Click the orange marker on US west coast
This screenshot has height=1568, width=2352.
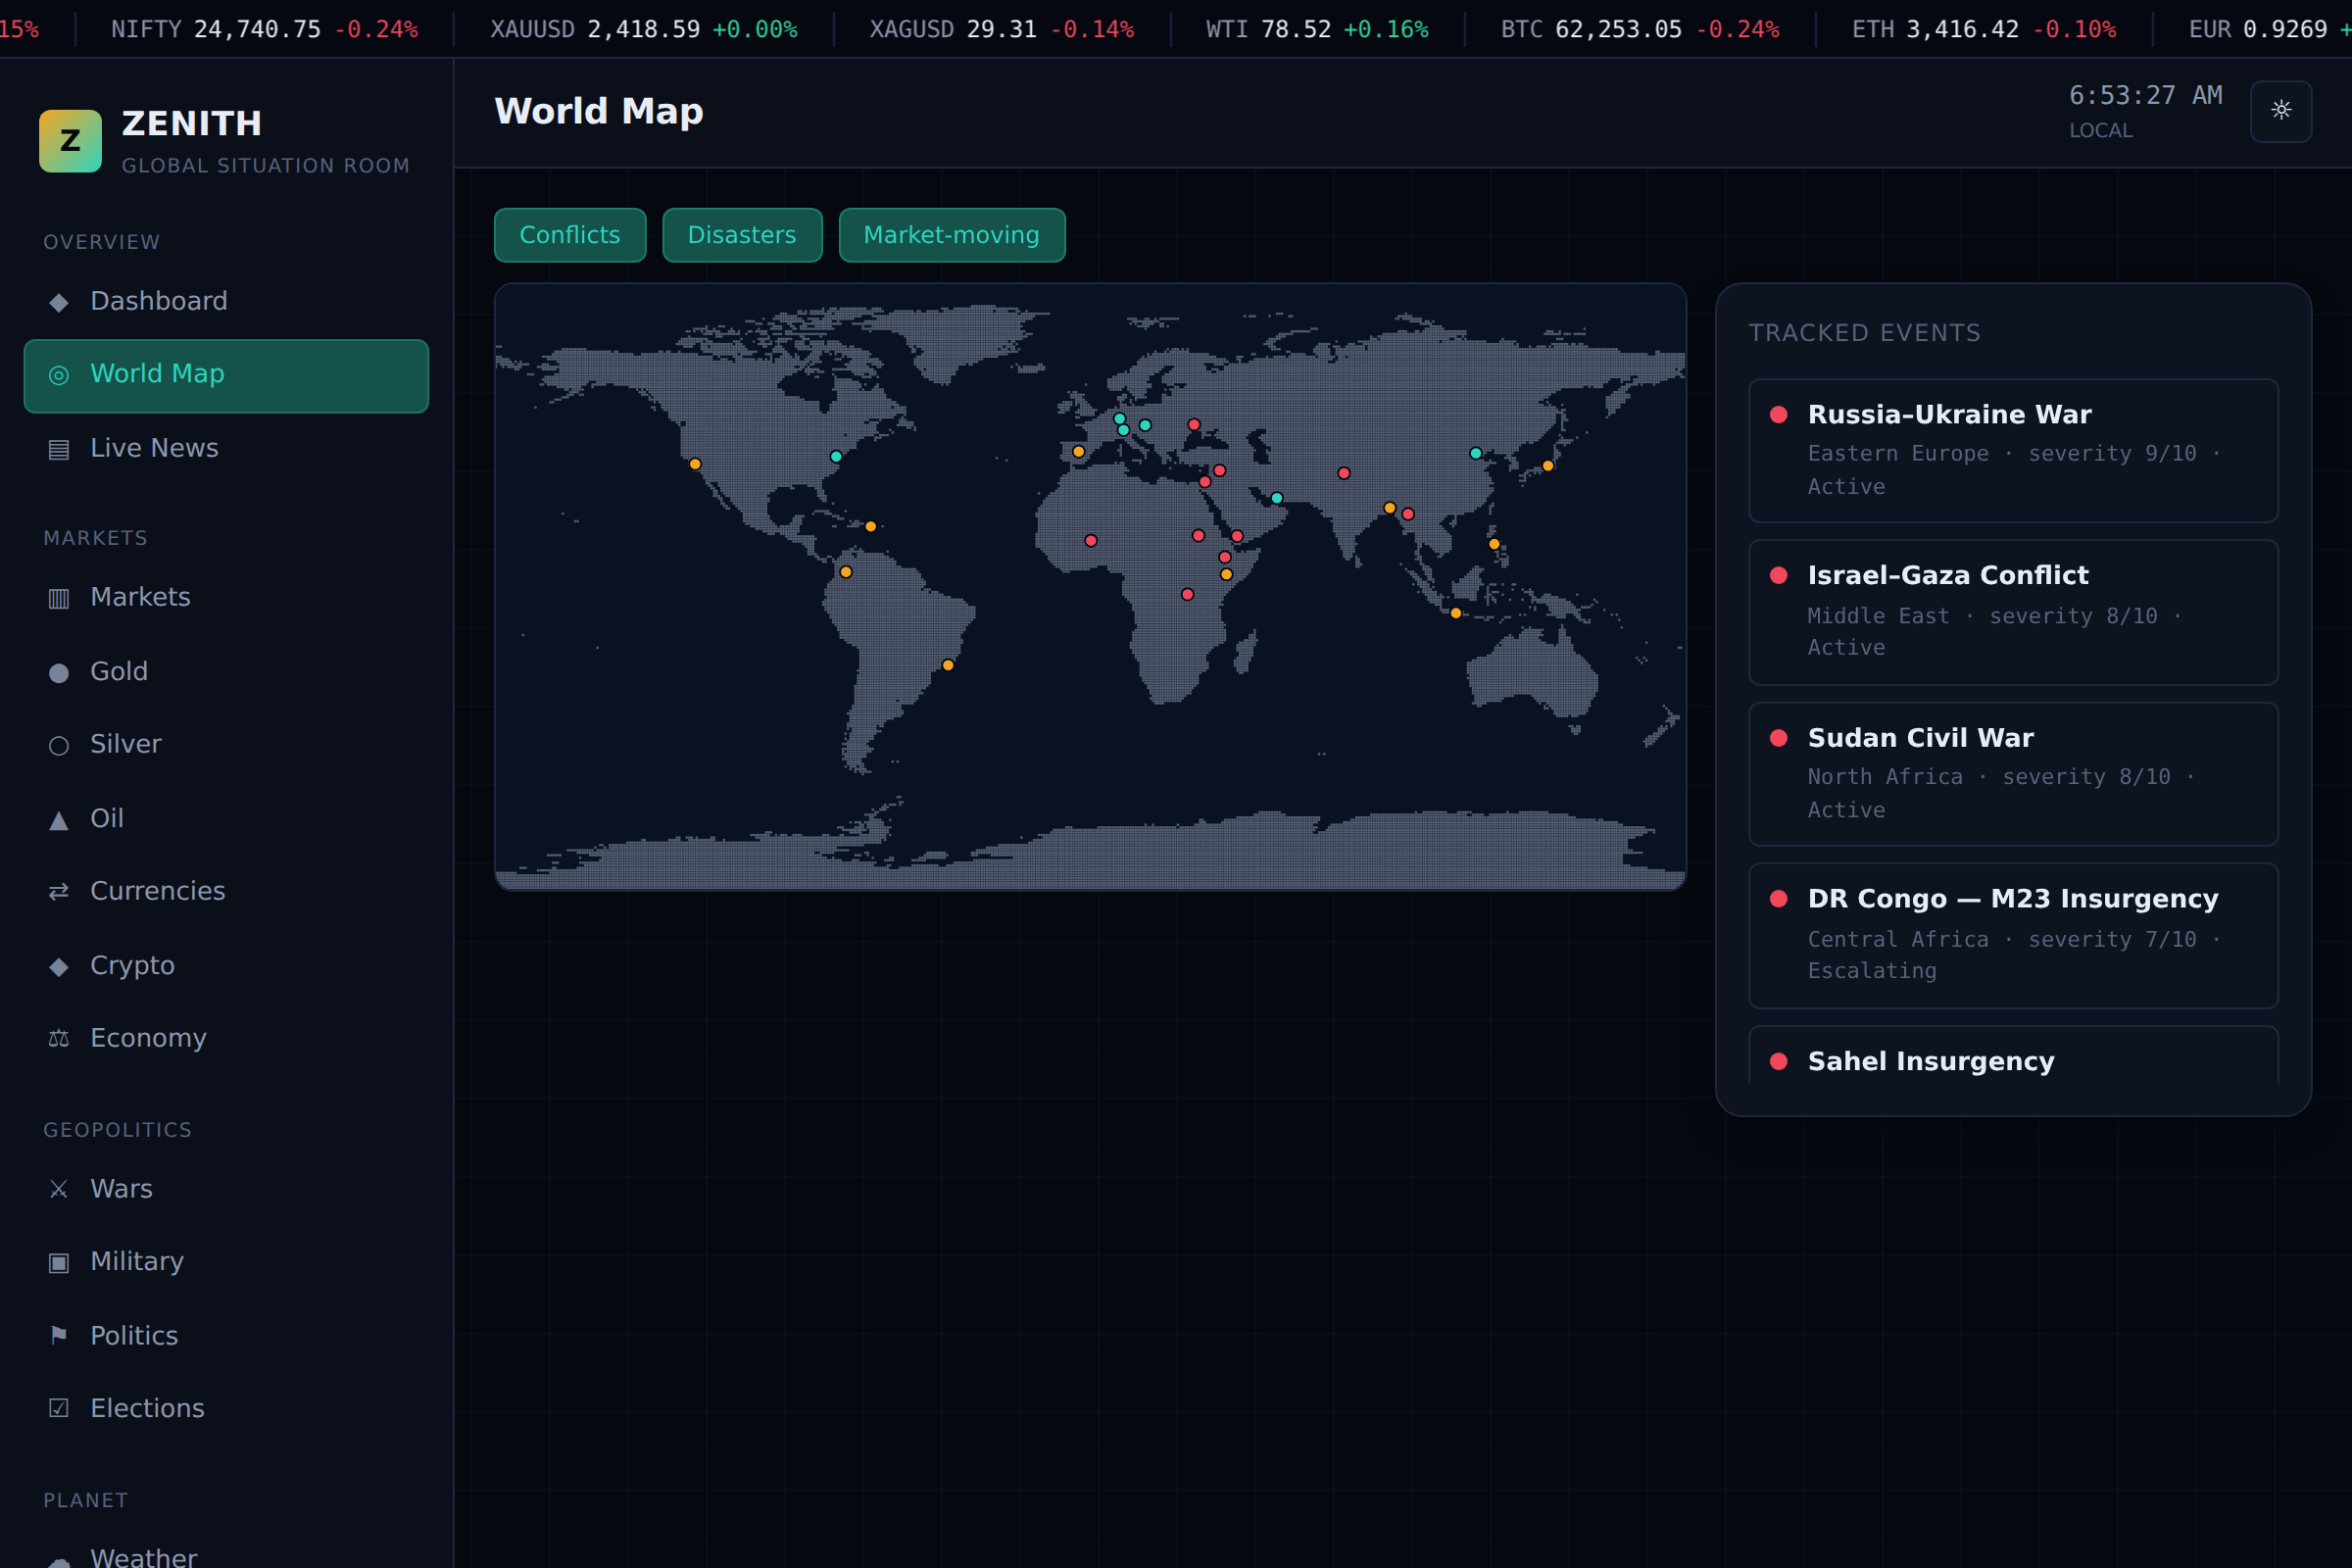click(x=695, y=464)
